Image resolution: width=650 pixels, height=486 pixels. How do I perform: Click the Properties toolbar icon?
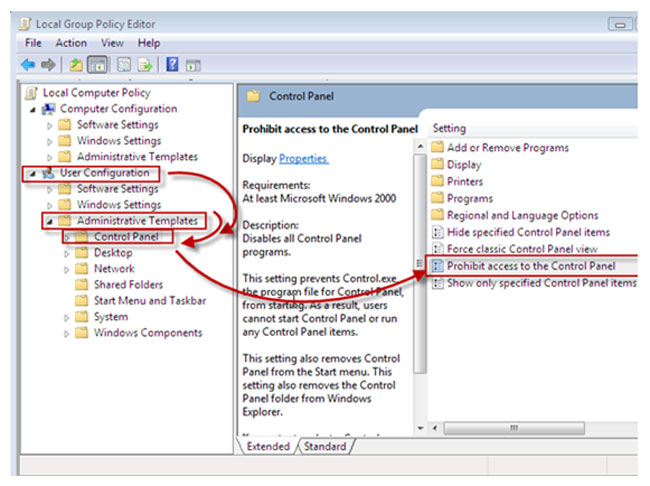tap(124, 65)
